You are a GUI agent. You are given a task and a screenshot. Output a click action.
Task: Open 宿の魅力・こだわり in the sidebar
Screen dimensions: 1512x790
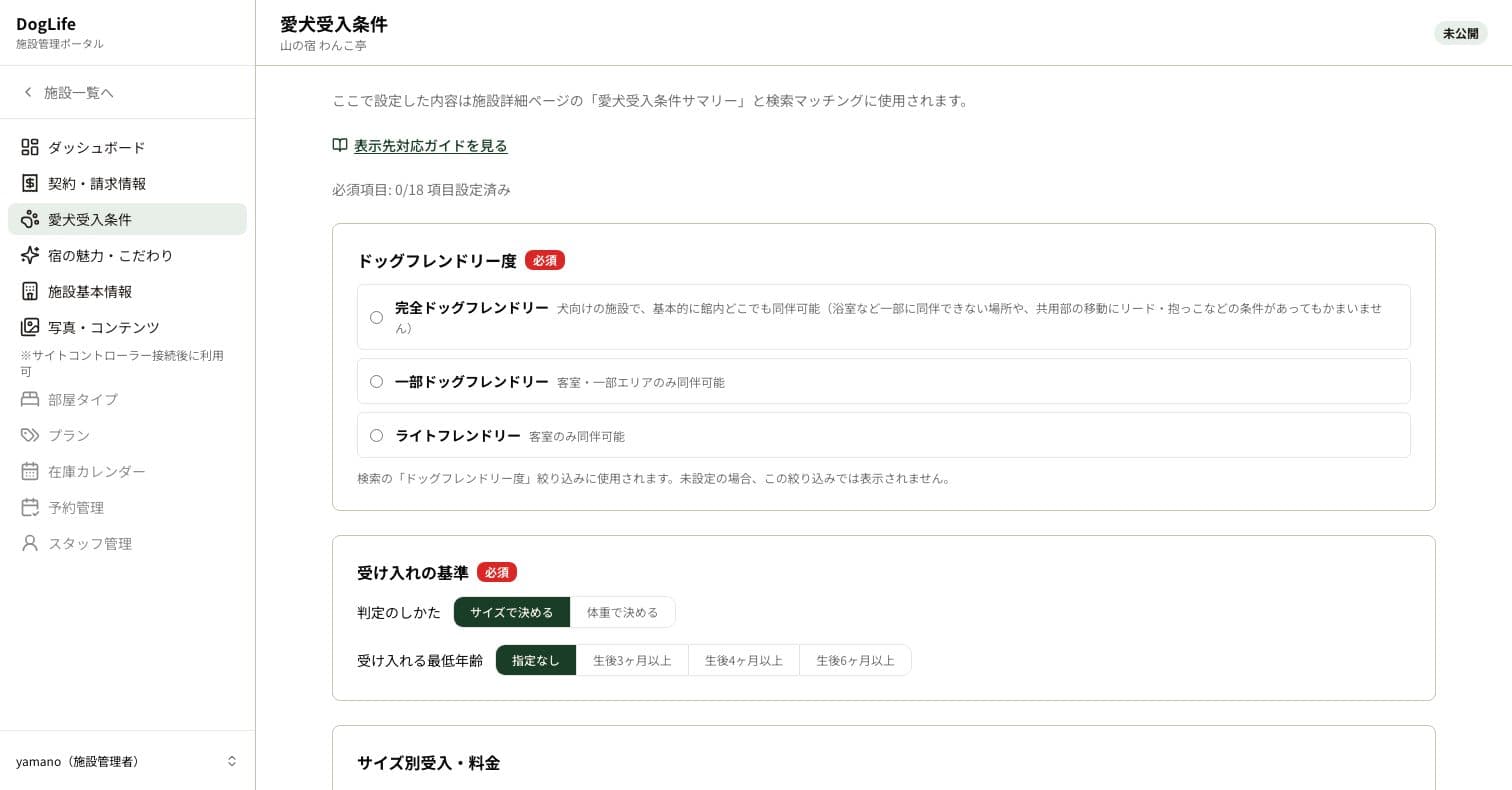tap(127, 255)
